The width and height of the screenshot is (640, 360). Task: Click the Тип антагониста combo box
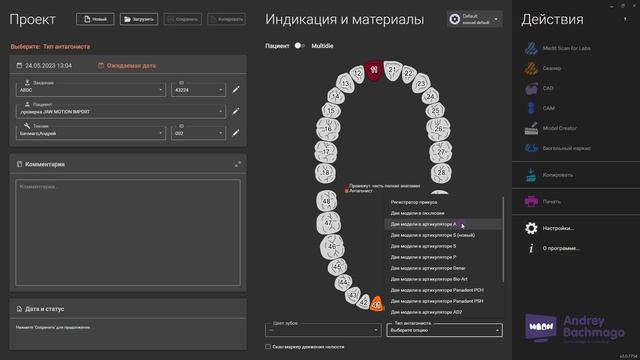[x=444, y=330]
